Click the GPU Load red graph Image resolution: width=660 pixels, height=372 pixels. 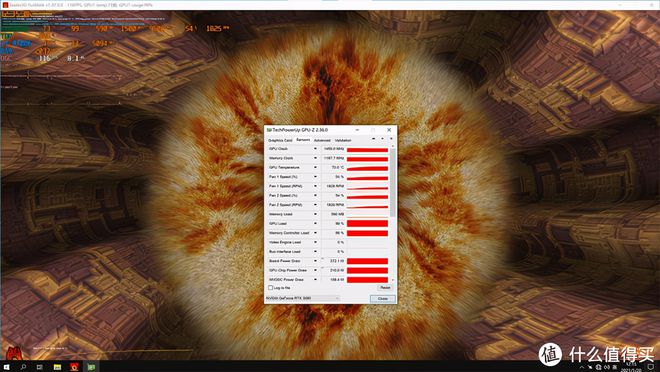coord(367,223)
